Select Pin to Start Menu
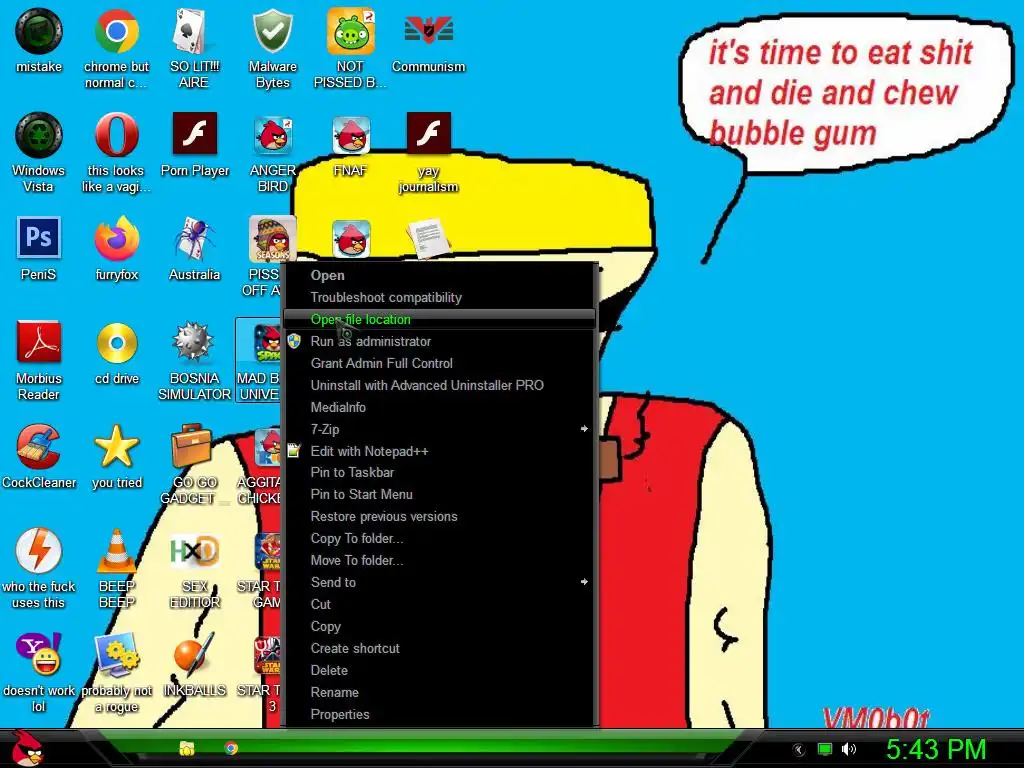Viewport: 1024px width, 768px height. (440, 494)
